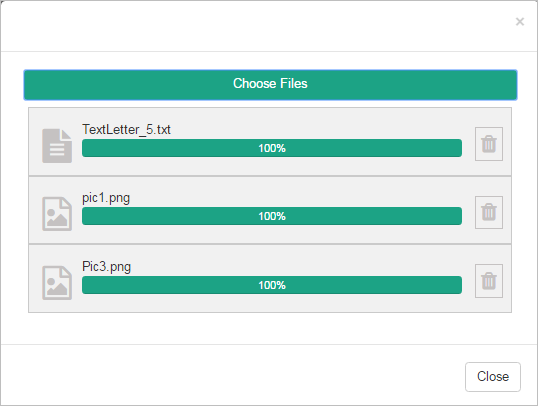Click Pic3.png 100% progress bar

pyautogui.click(x=272, y=285)
